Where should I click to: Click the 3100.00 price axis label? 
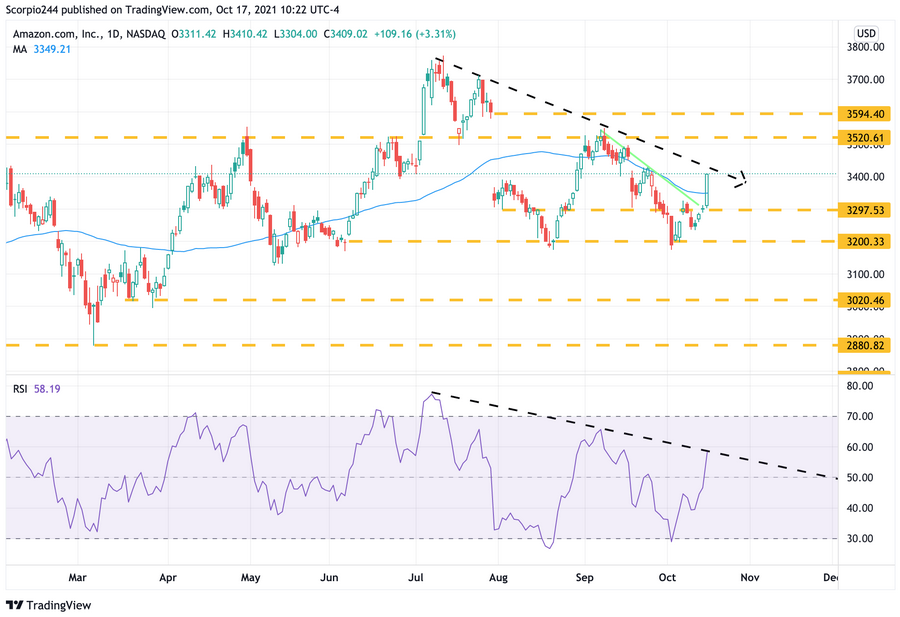tap(866, 274)
